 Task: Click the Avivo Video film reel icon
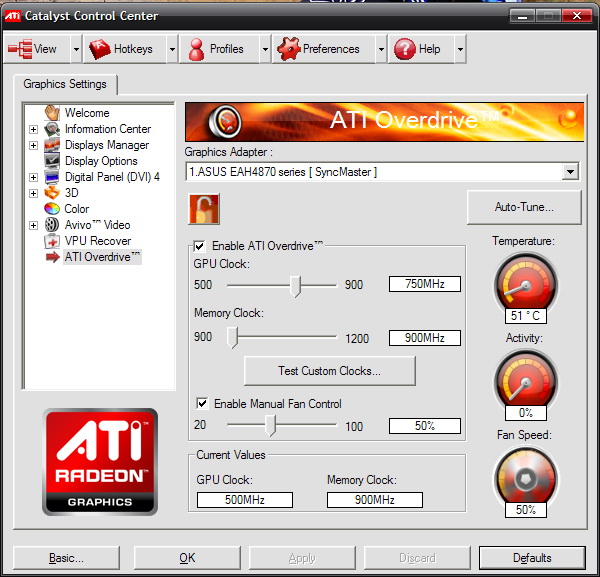pyautogui.click(x=52, y=225)
